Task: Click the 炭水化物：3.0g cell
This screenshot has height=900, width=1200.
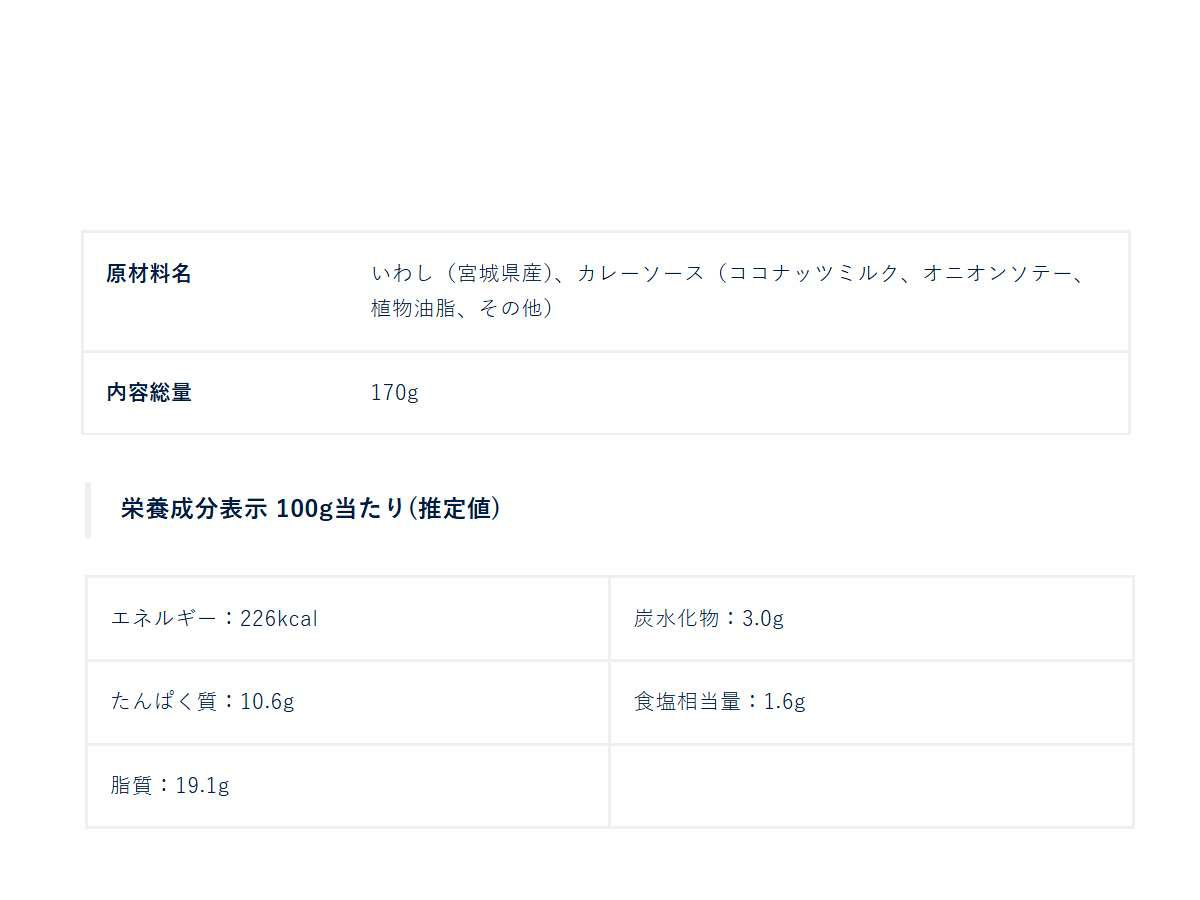Action: (x=708, y=619)
